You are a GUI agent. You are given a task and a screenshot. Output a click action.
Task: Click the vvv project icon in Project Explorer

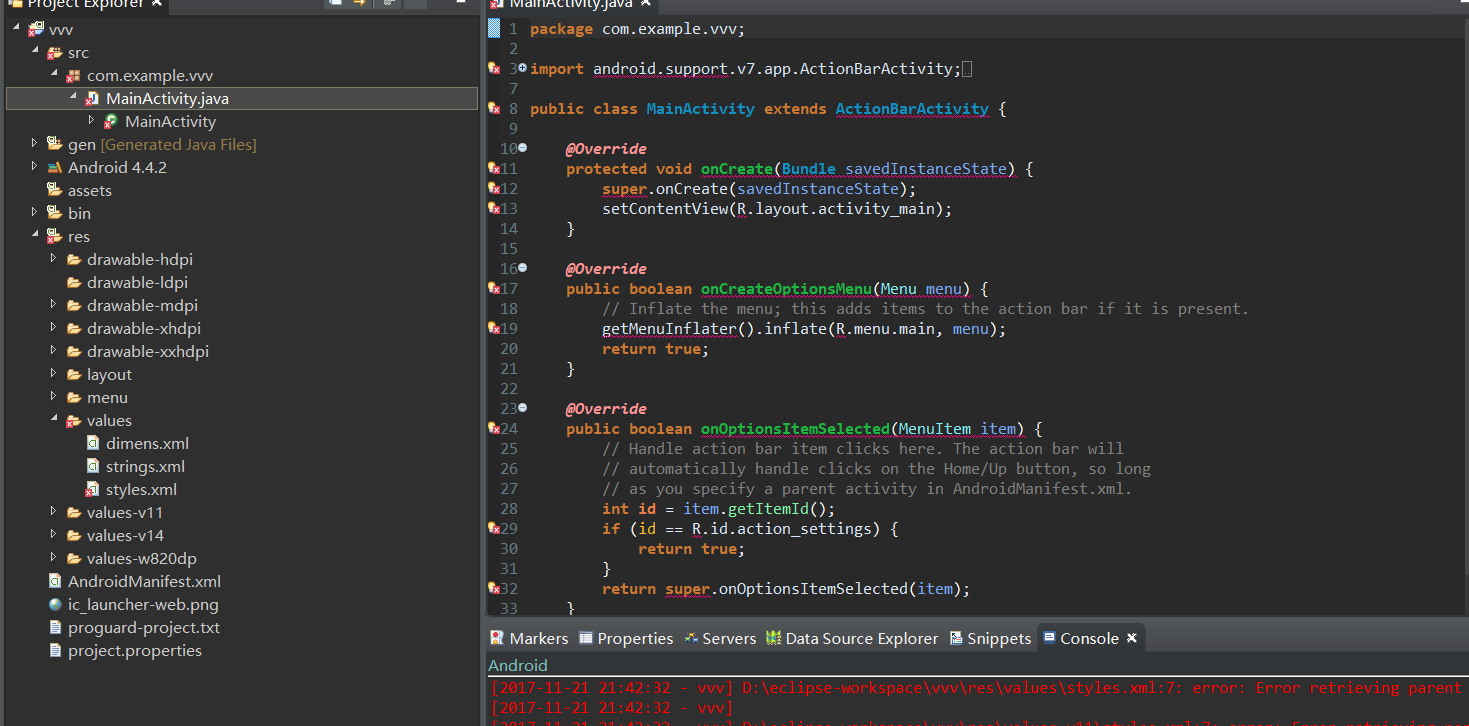[x=36, y=30]
